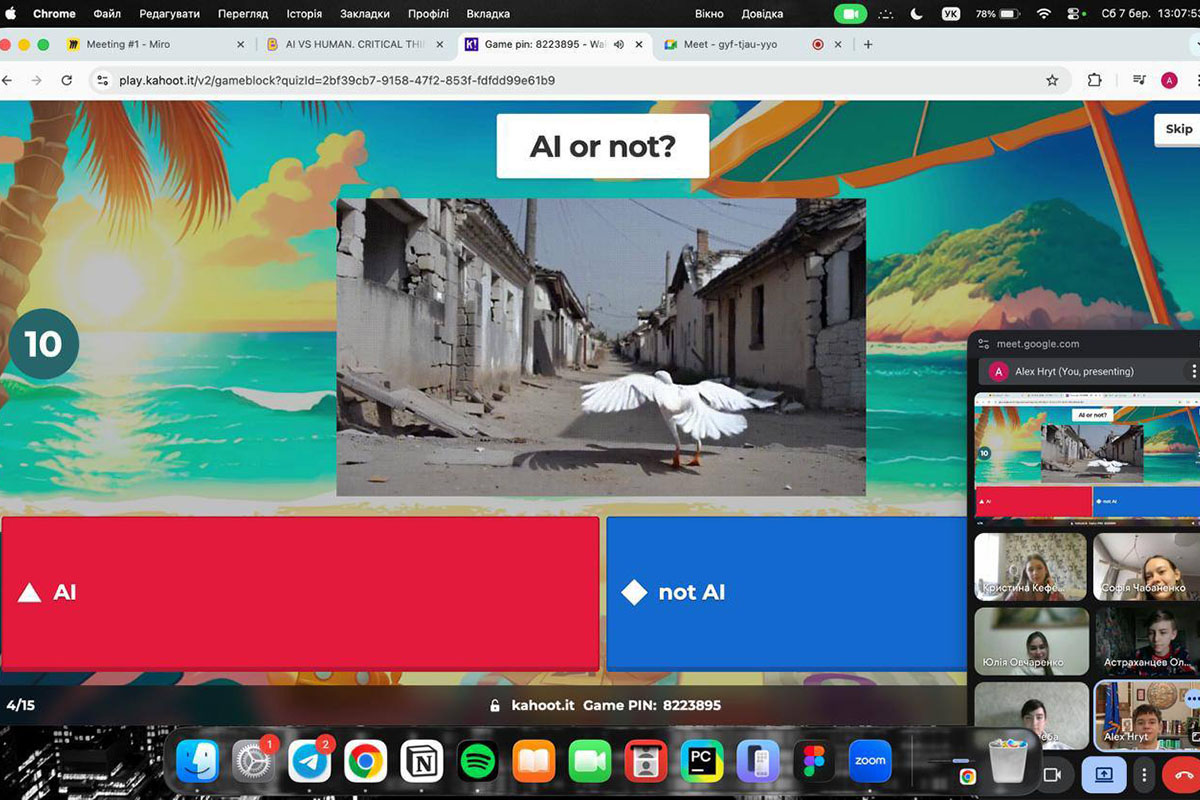This screenshot has height=800, width=1200.
Task: Open the Файл menu
Action: 107,14
